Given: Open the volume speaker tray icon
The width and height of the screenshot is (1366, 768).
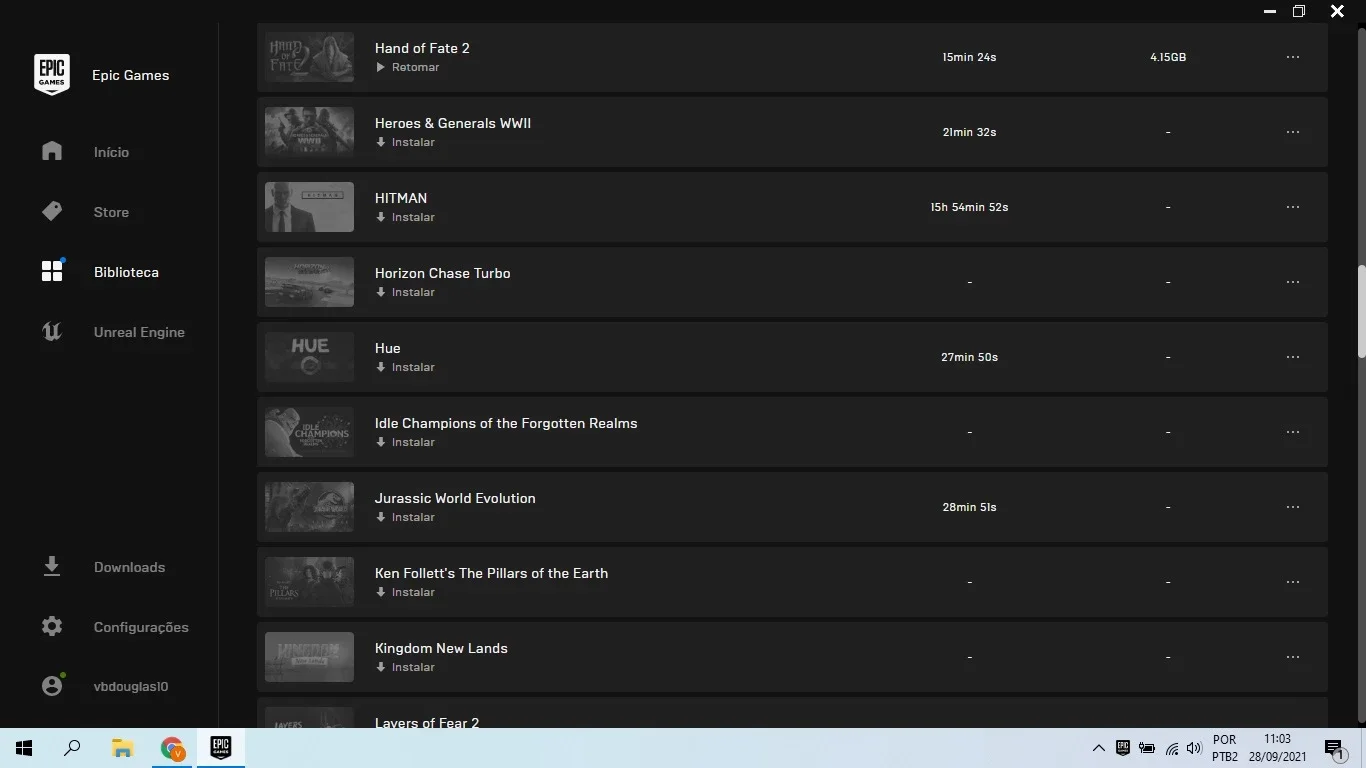Looking at the screenshot, I should (x=1193, y=748).
